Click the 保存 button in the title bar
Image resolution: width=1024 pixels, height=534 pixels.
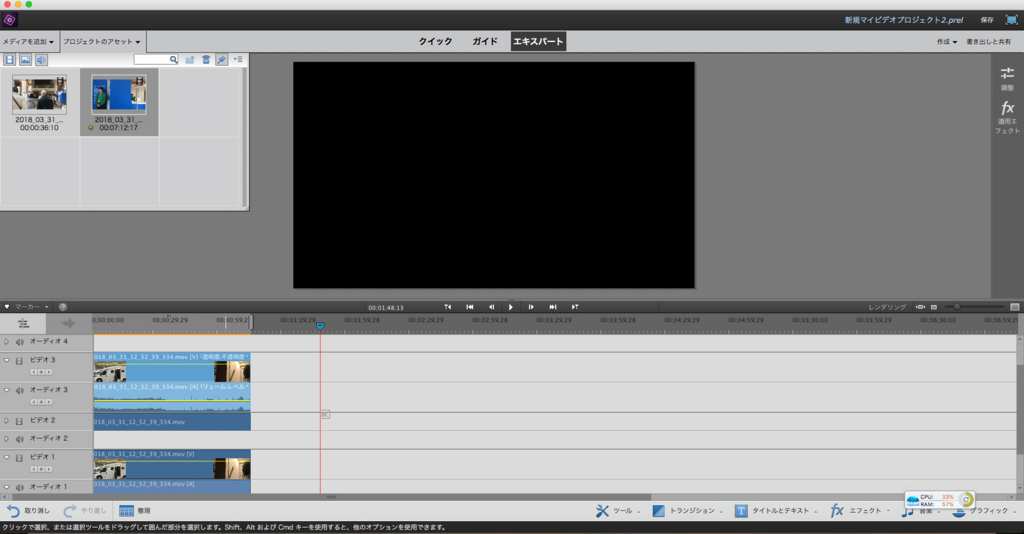tap(987, 20)
